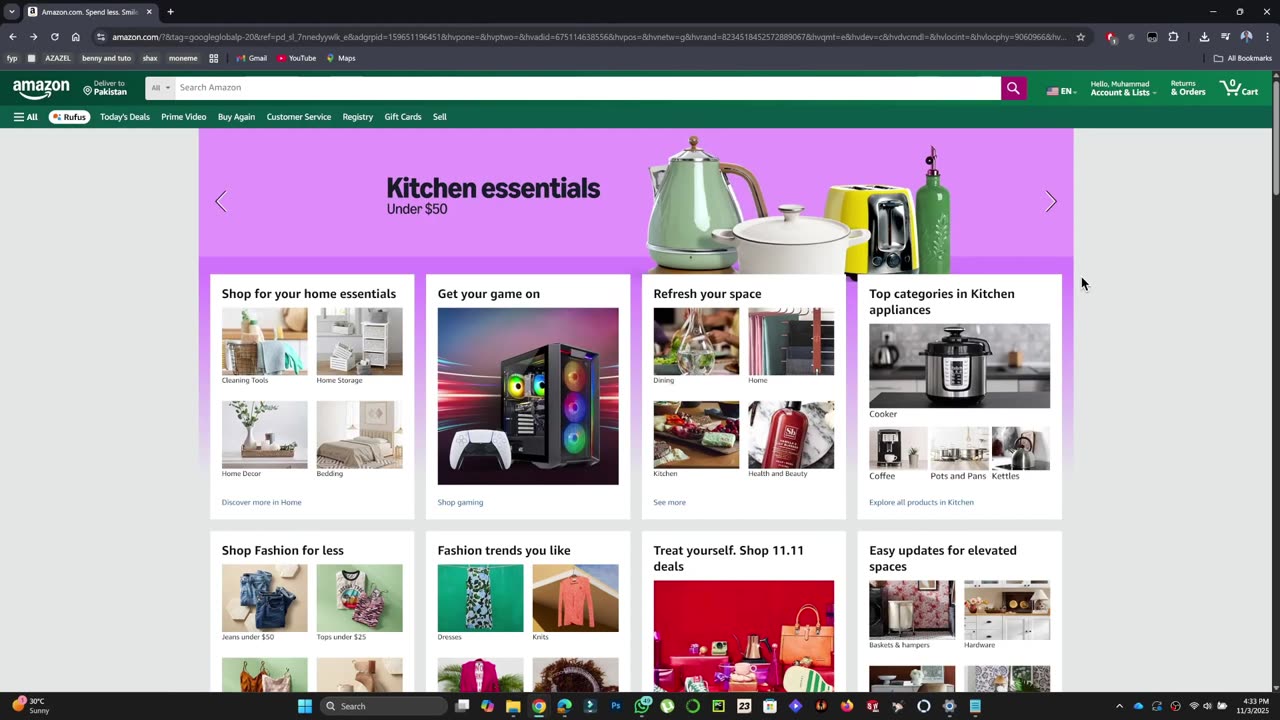This screenshot has height=720, width=1280.
Task: Click the browser Home icon
Action: (75, 37)
